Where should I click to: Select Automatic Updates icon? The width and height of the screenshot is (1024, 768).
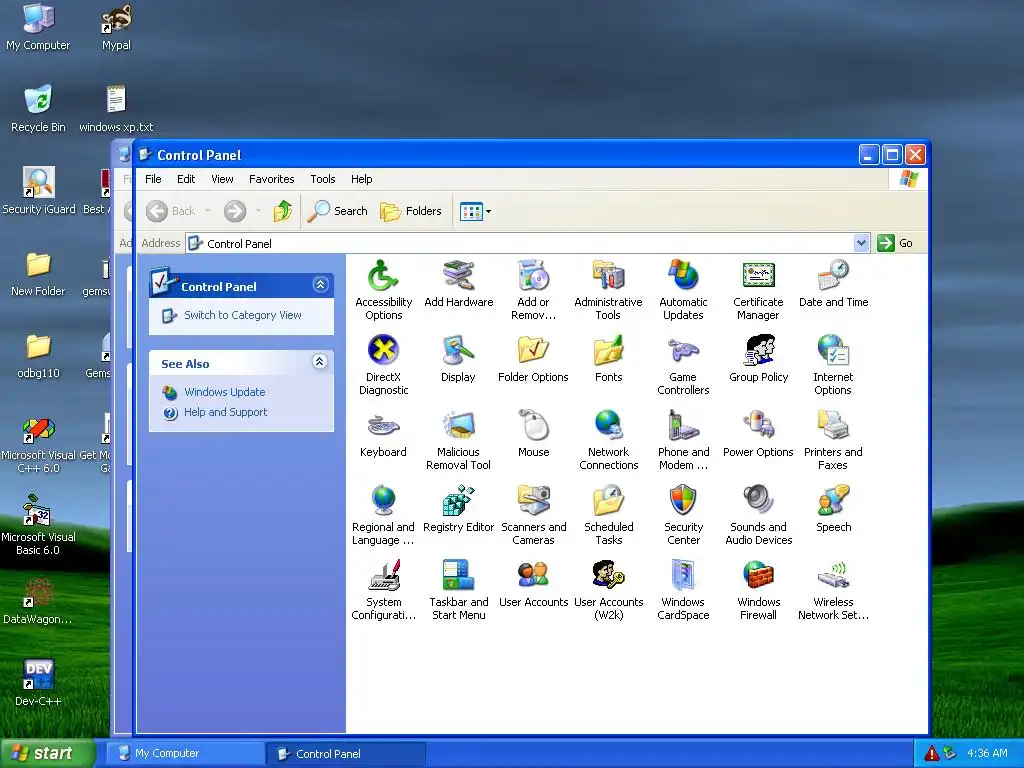(683, 276)
